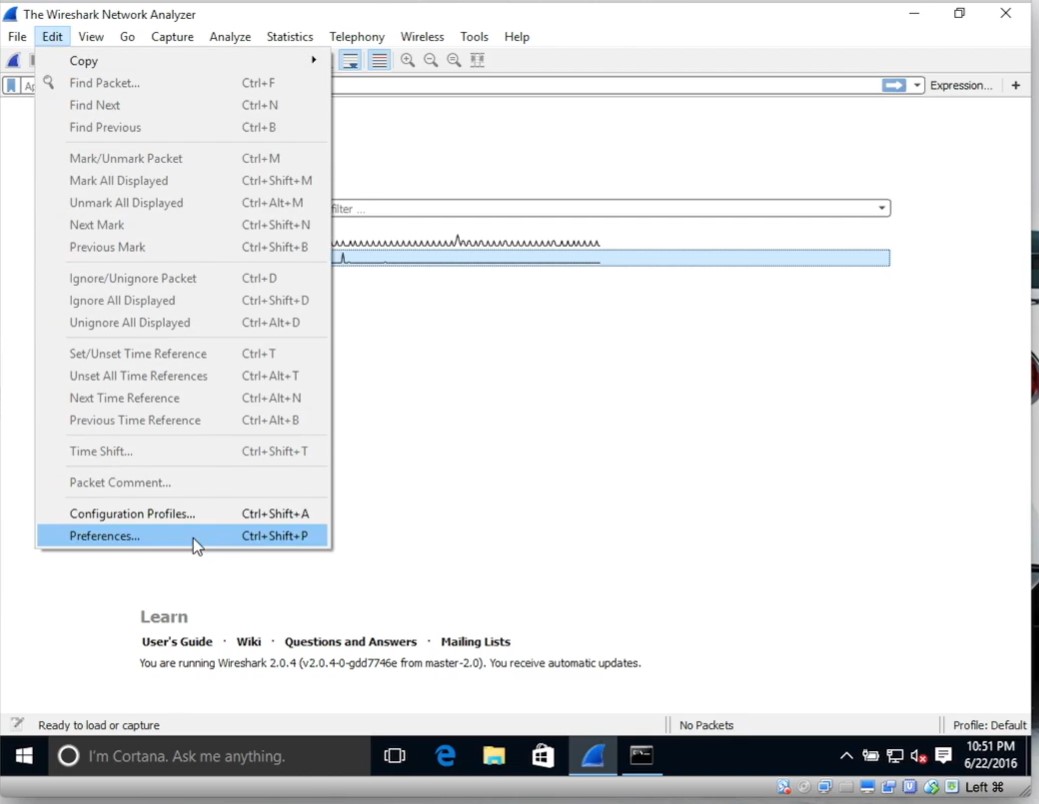Expand the capture filter dropdown arrow
Screen dimensions: 1039x804
[881, 209]
